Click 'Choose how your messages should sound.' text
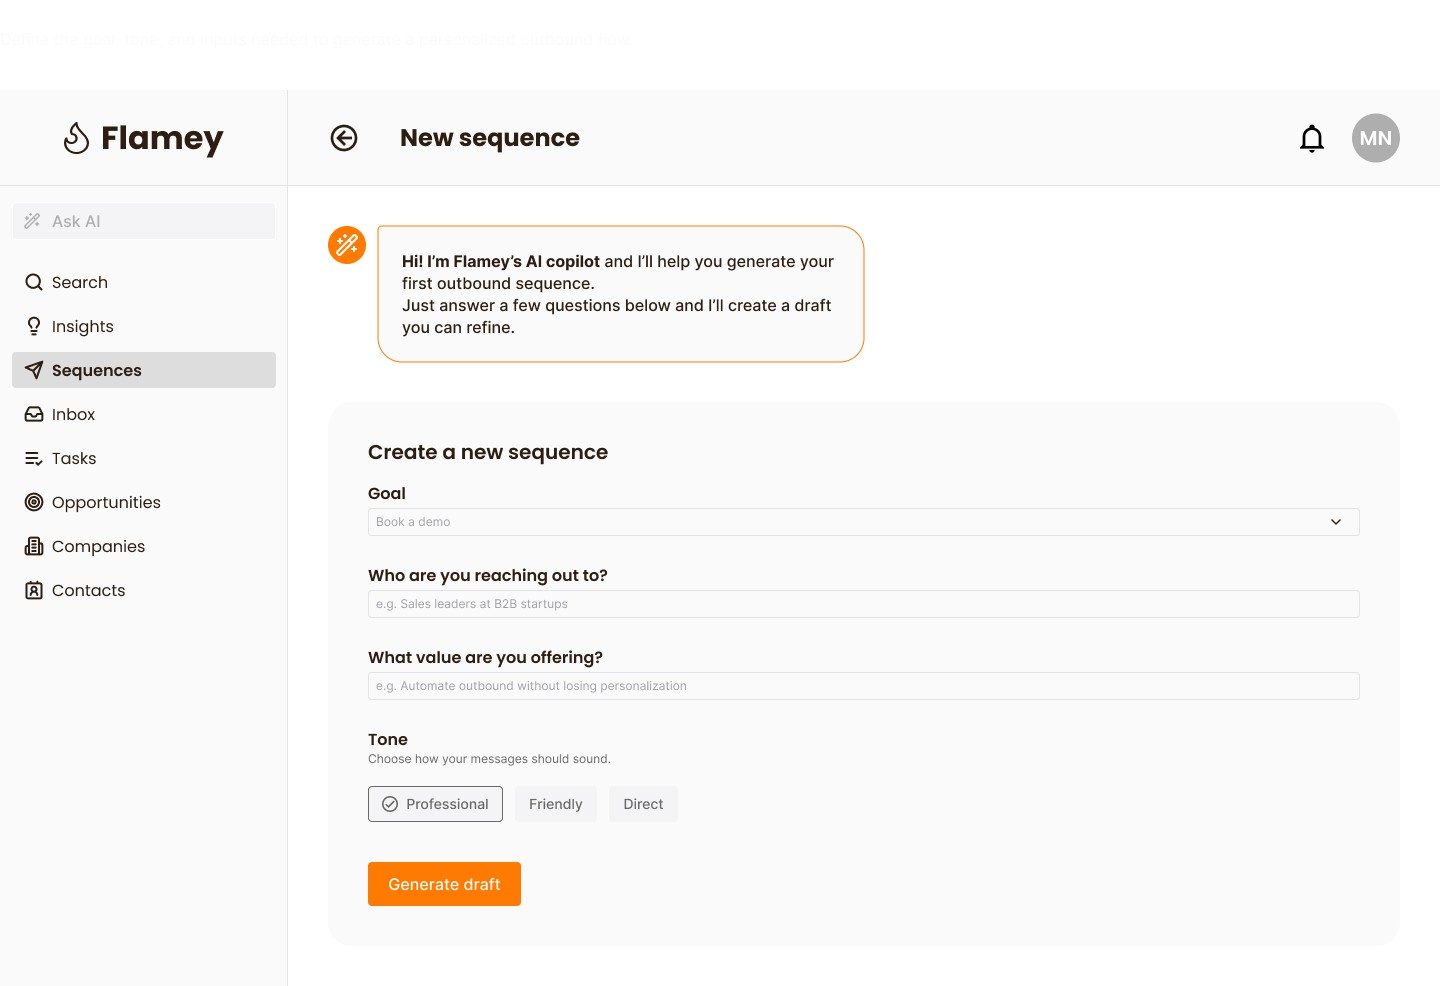This screenshot has height=986, width=1440. tap(489, 759)
